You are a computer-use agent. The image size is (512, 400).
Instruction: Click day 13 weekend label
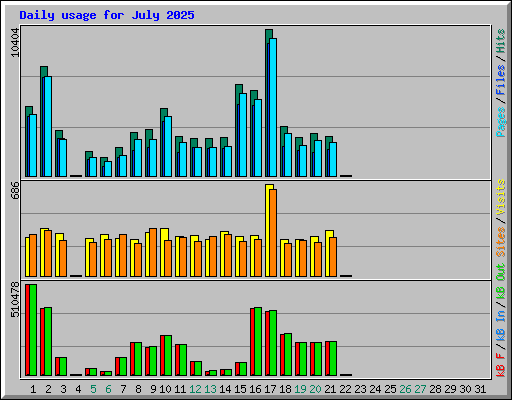(210, 389)
